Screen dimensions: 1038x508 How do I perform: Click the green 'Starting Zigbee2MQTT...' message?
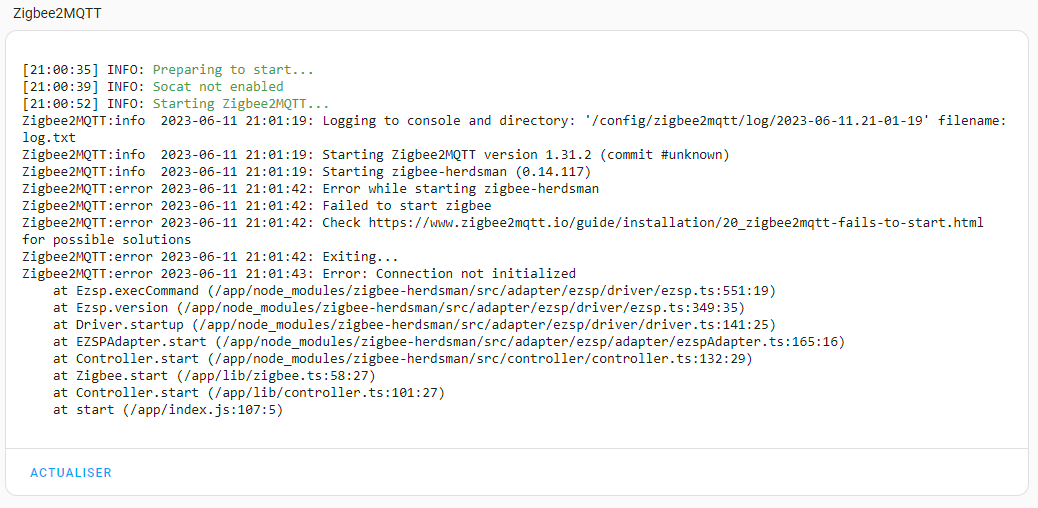click(241, 104)
